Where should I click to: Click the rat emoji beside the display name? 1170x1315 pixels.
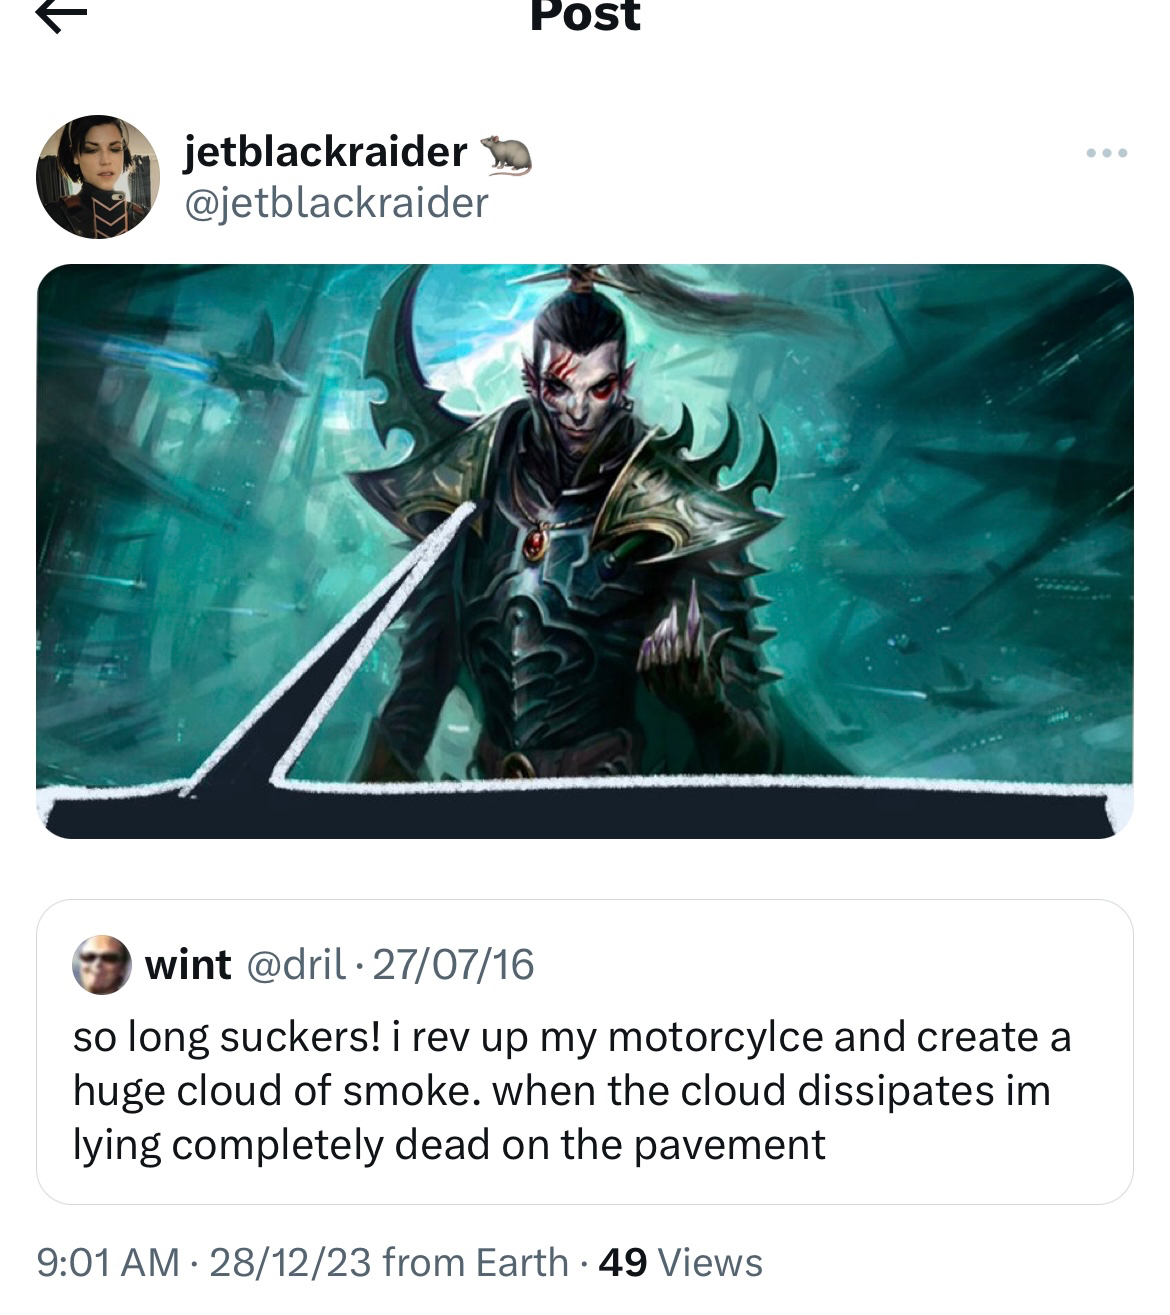pos(506,154)
